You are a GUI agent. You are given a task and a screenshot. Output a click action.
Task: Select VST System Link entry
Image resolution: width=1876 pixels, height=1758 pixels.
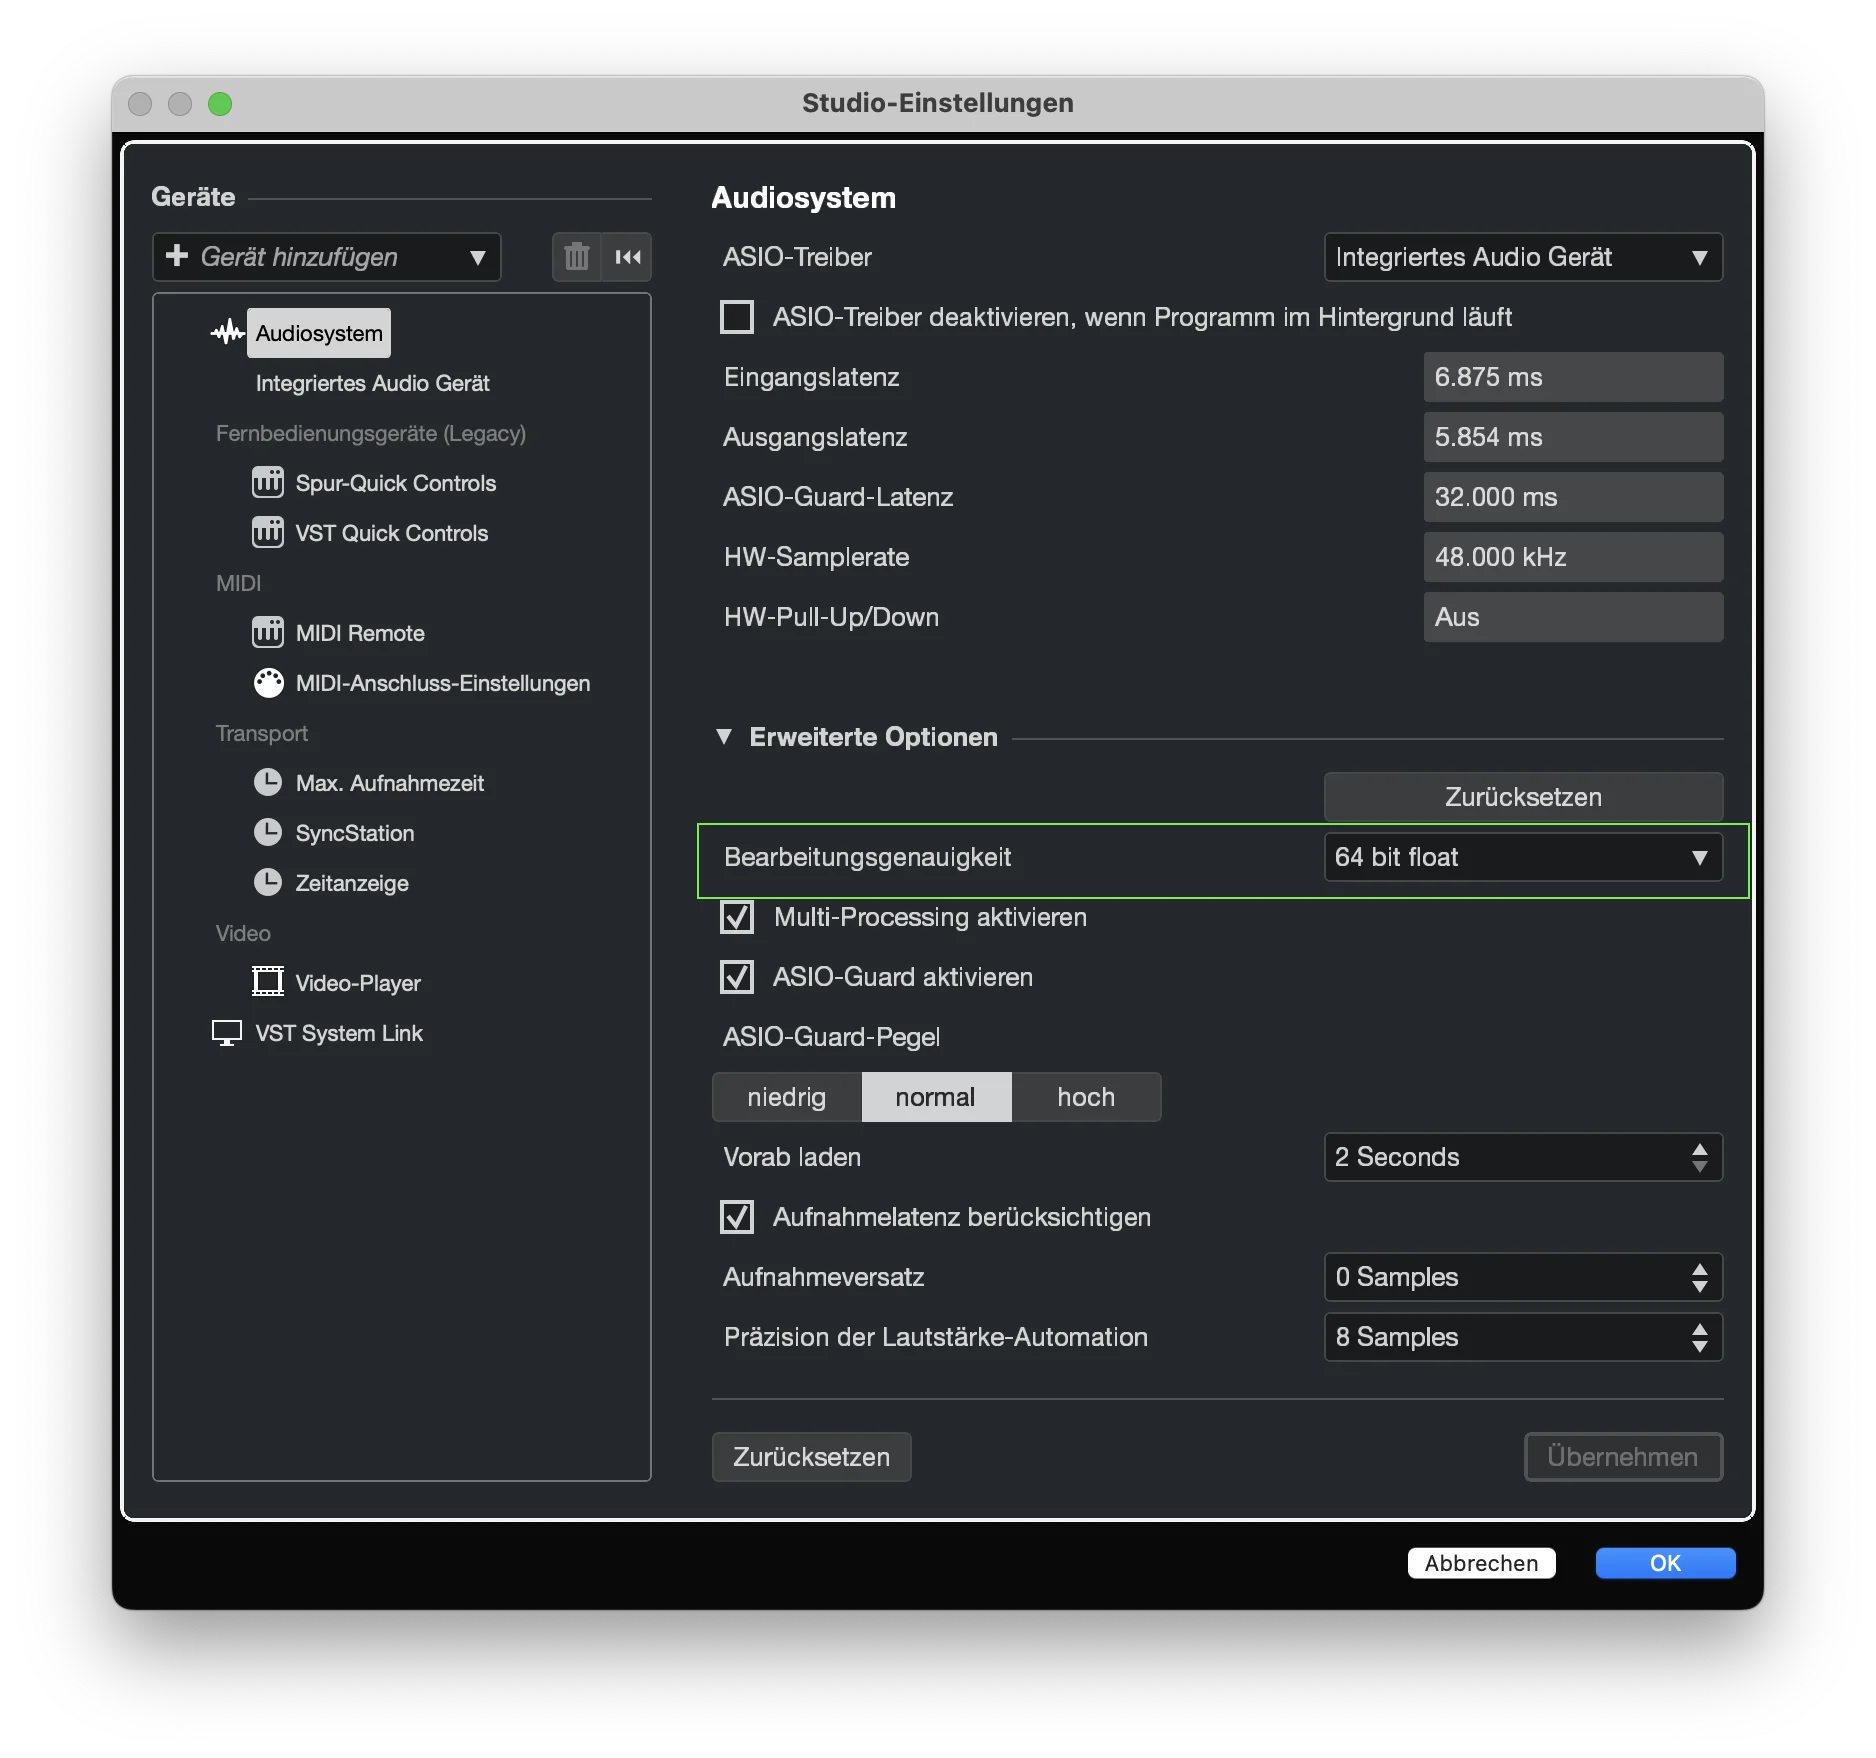(339, 1033)
